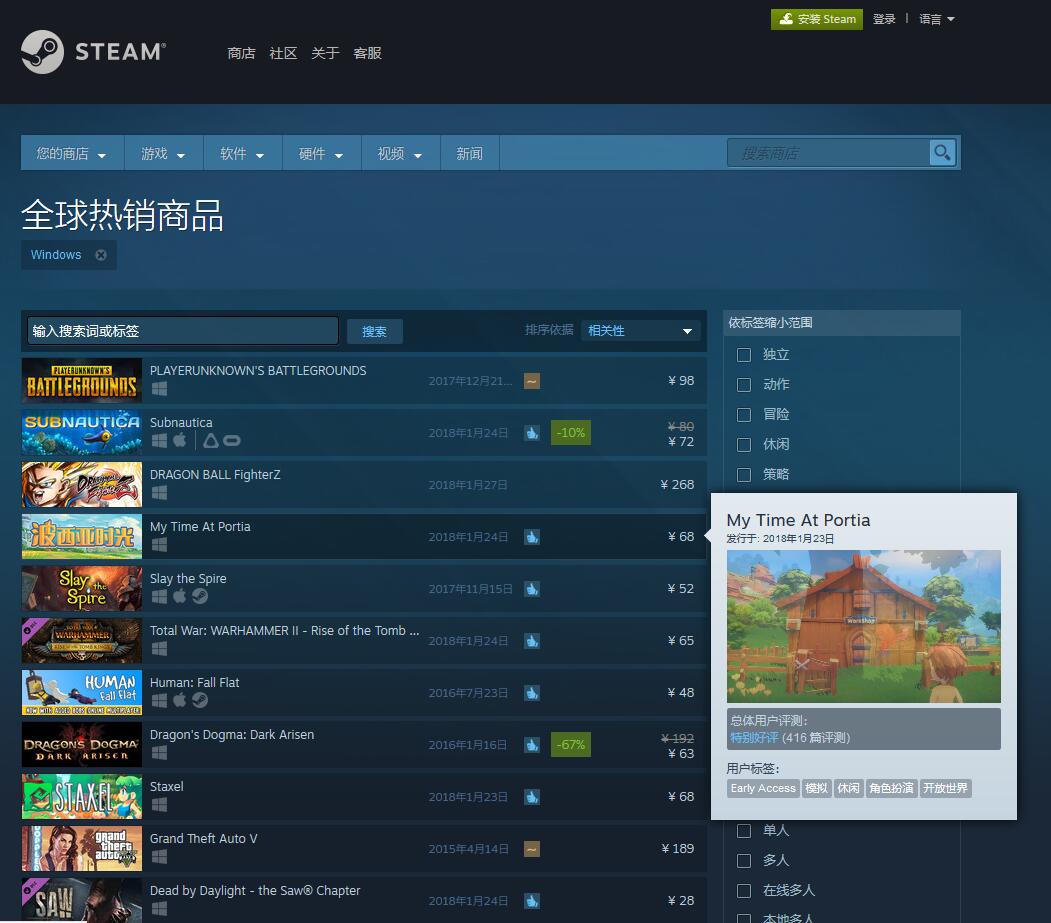Viewport: 1051px width, 923px height.
Task: Click the thumbs-up icon on the Total War: WARHAMMER II row
Action: pos(532,641)
